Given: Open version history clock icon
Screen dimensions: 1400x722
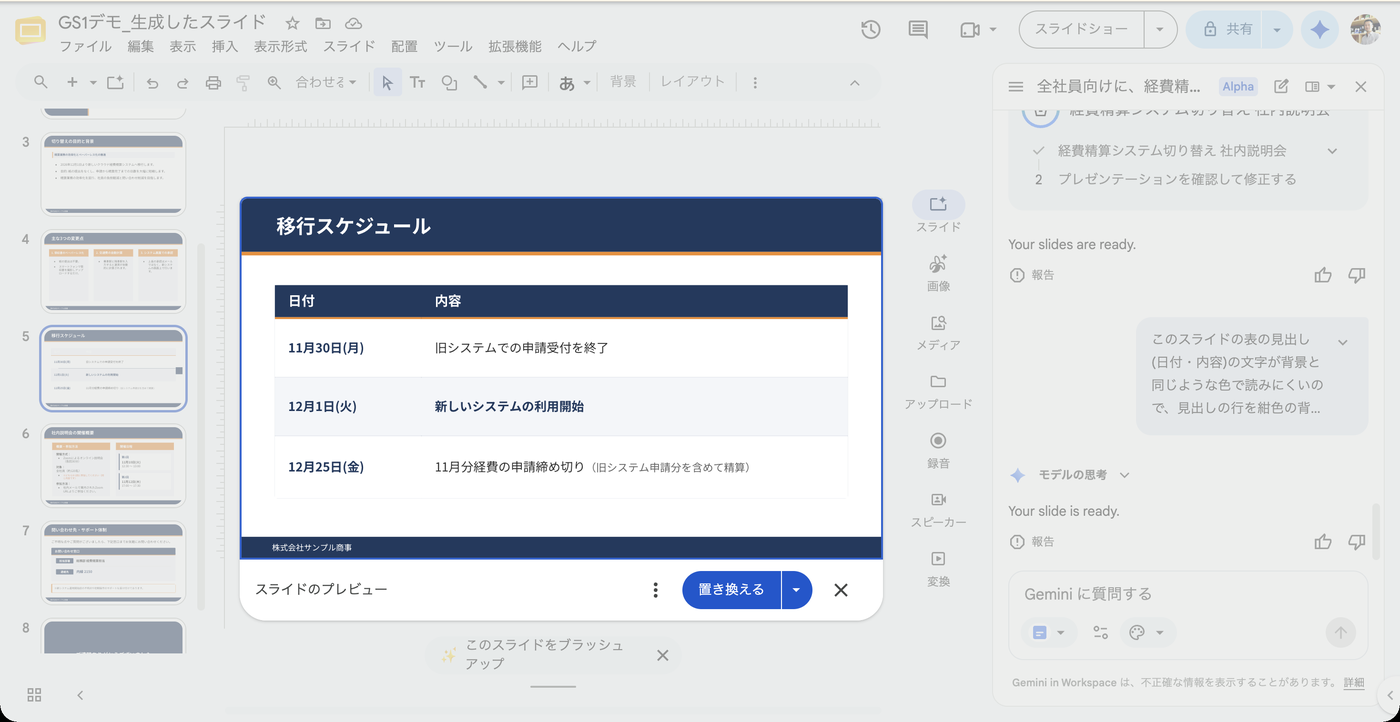Looking at the screenshot, I should click(870, 30).
